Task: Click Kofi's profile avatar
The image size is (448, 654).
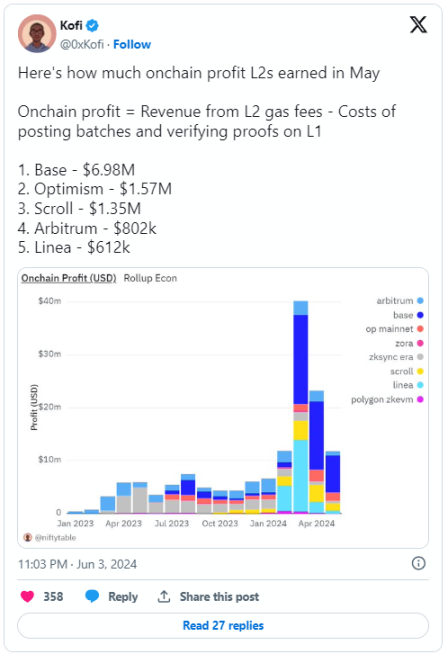Action: [37, 33]
